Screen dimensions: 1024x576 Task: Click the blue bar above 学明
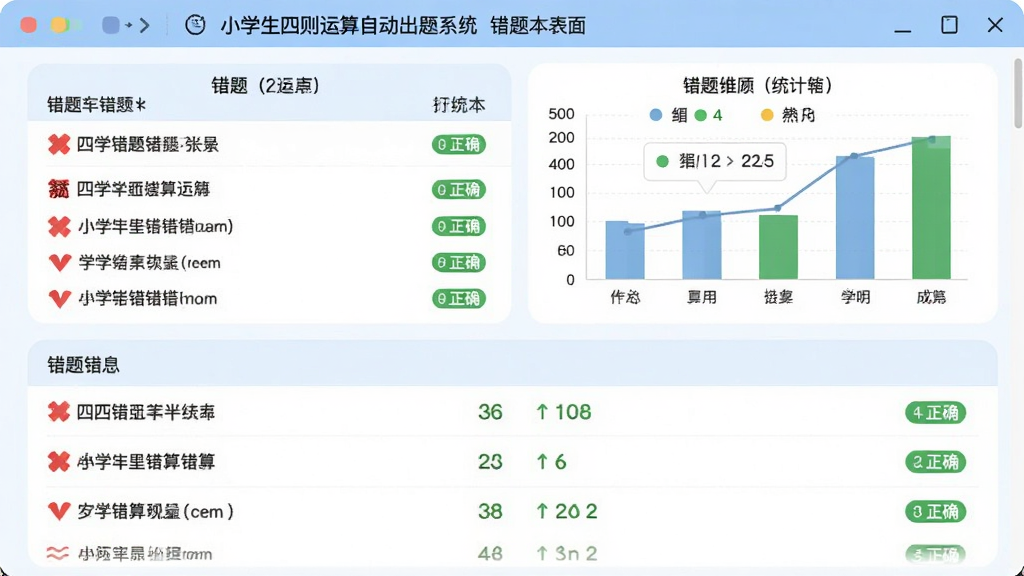coord(855,218)
